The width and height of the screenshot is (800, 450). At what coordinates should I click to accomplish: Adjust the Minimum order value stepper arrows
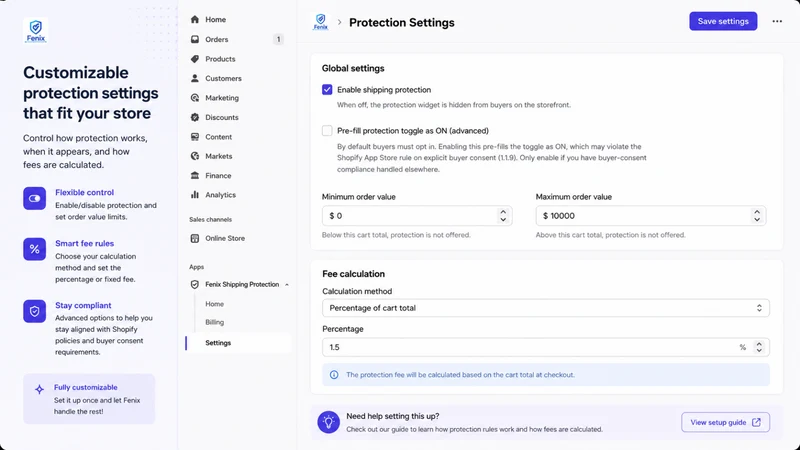pos(503,216)
